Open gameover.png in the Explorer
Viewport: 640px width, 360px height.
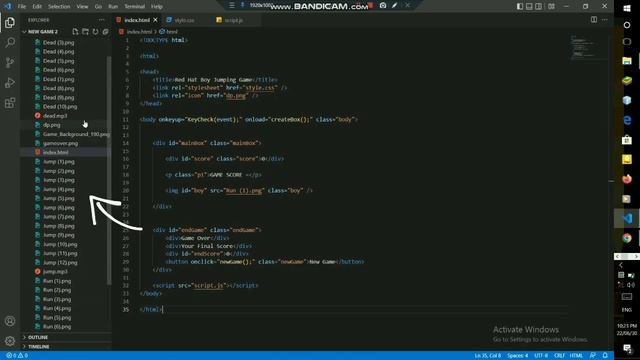click(x=60, y=143)
